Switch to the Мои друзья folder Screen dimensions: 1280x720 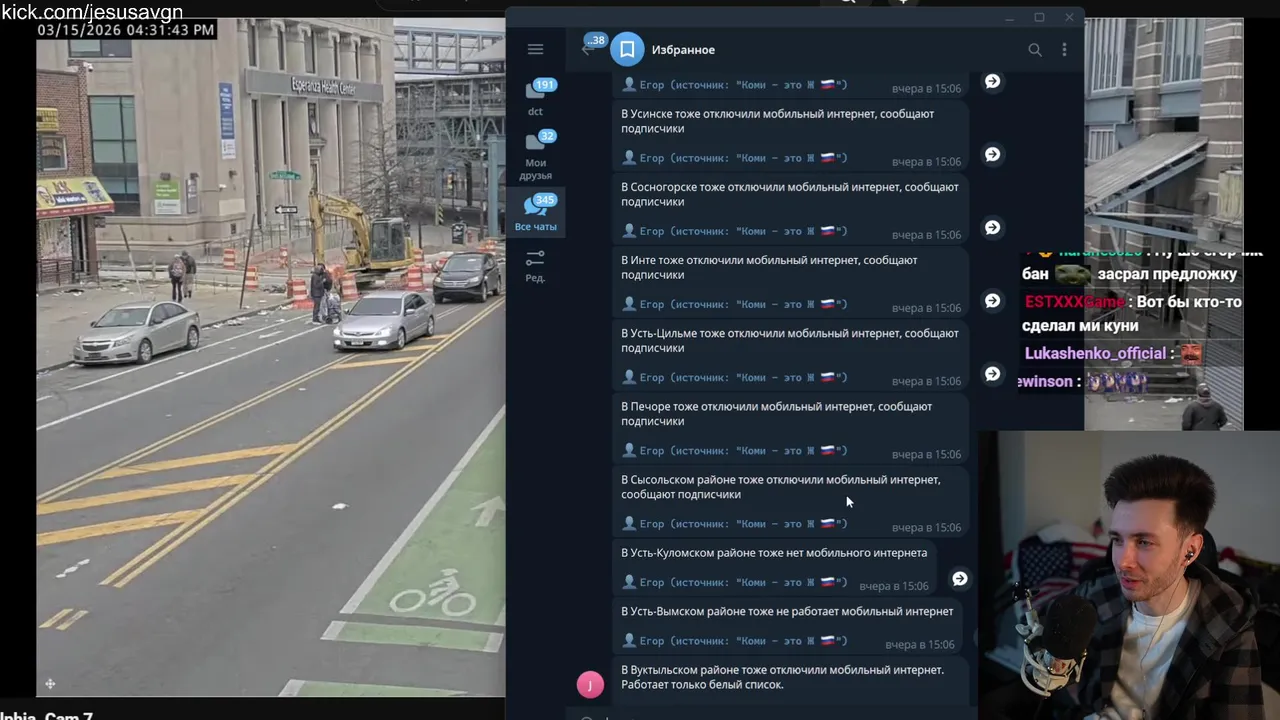tap(536, 155)
